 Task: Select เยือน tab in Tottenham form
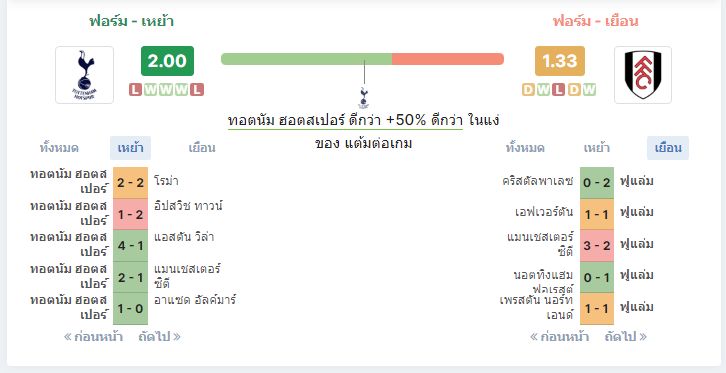pos(202,148)
